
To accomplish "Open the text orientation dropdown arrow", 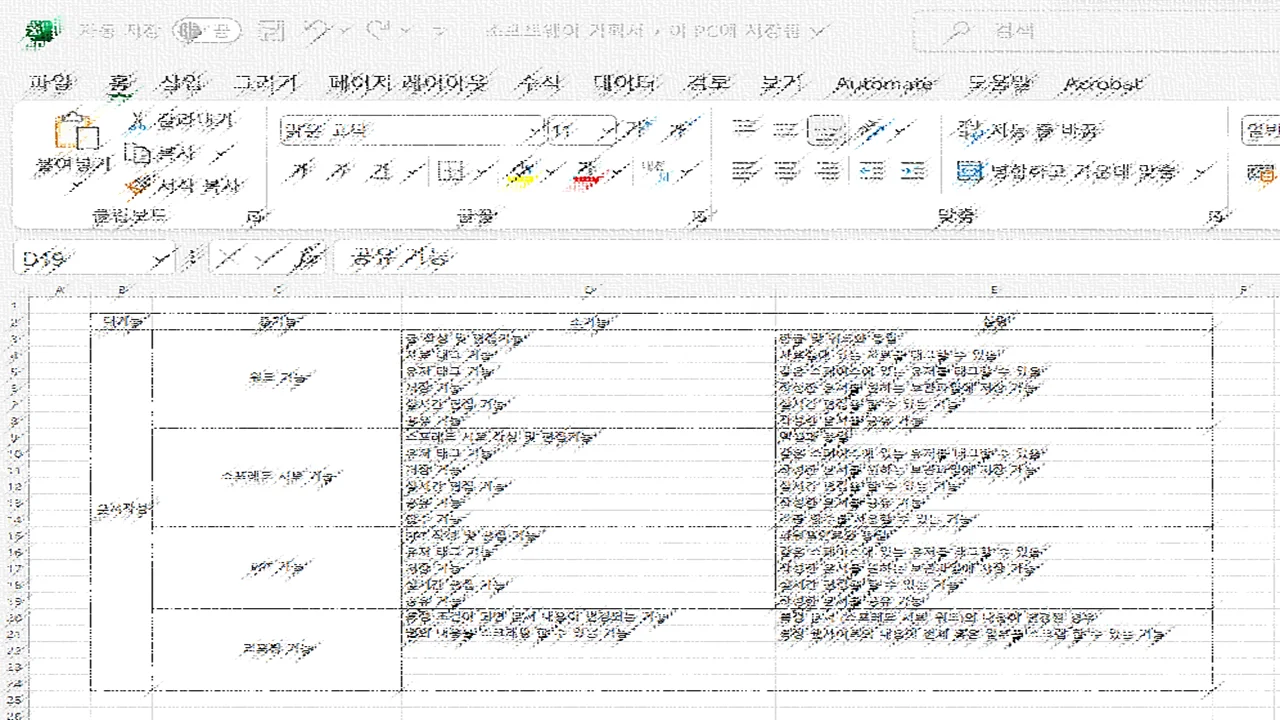I will click(x=902, y=130).
